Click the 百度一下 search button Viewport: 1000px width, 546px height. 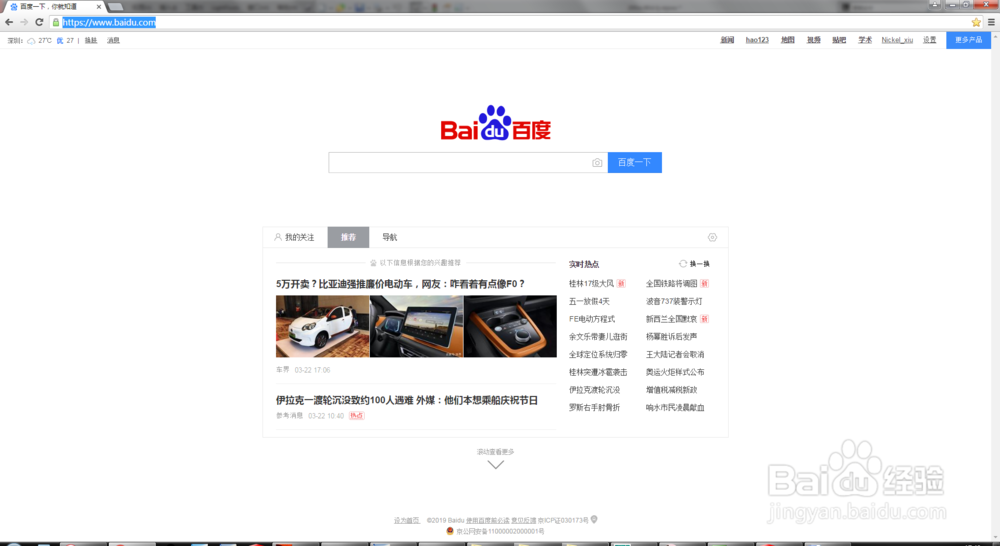click(635, 163)
